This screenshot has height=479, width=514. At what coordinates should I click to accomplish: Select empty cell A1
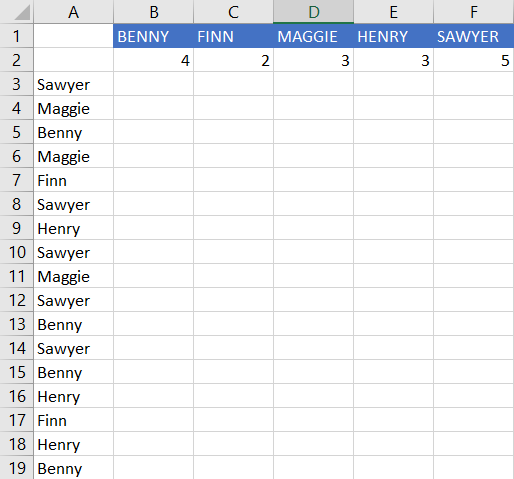73,36
